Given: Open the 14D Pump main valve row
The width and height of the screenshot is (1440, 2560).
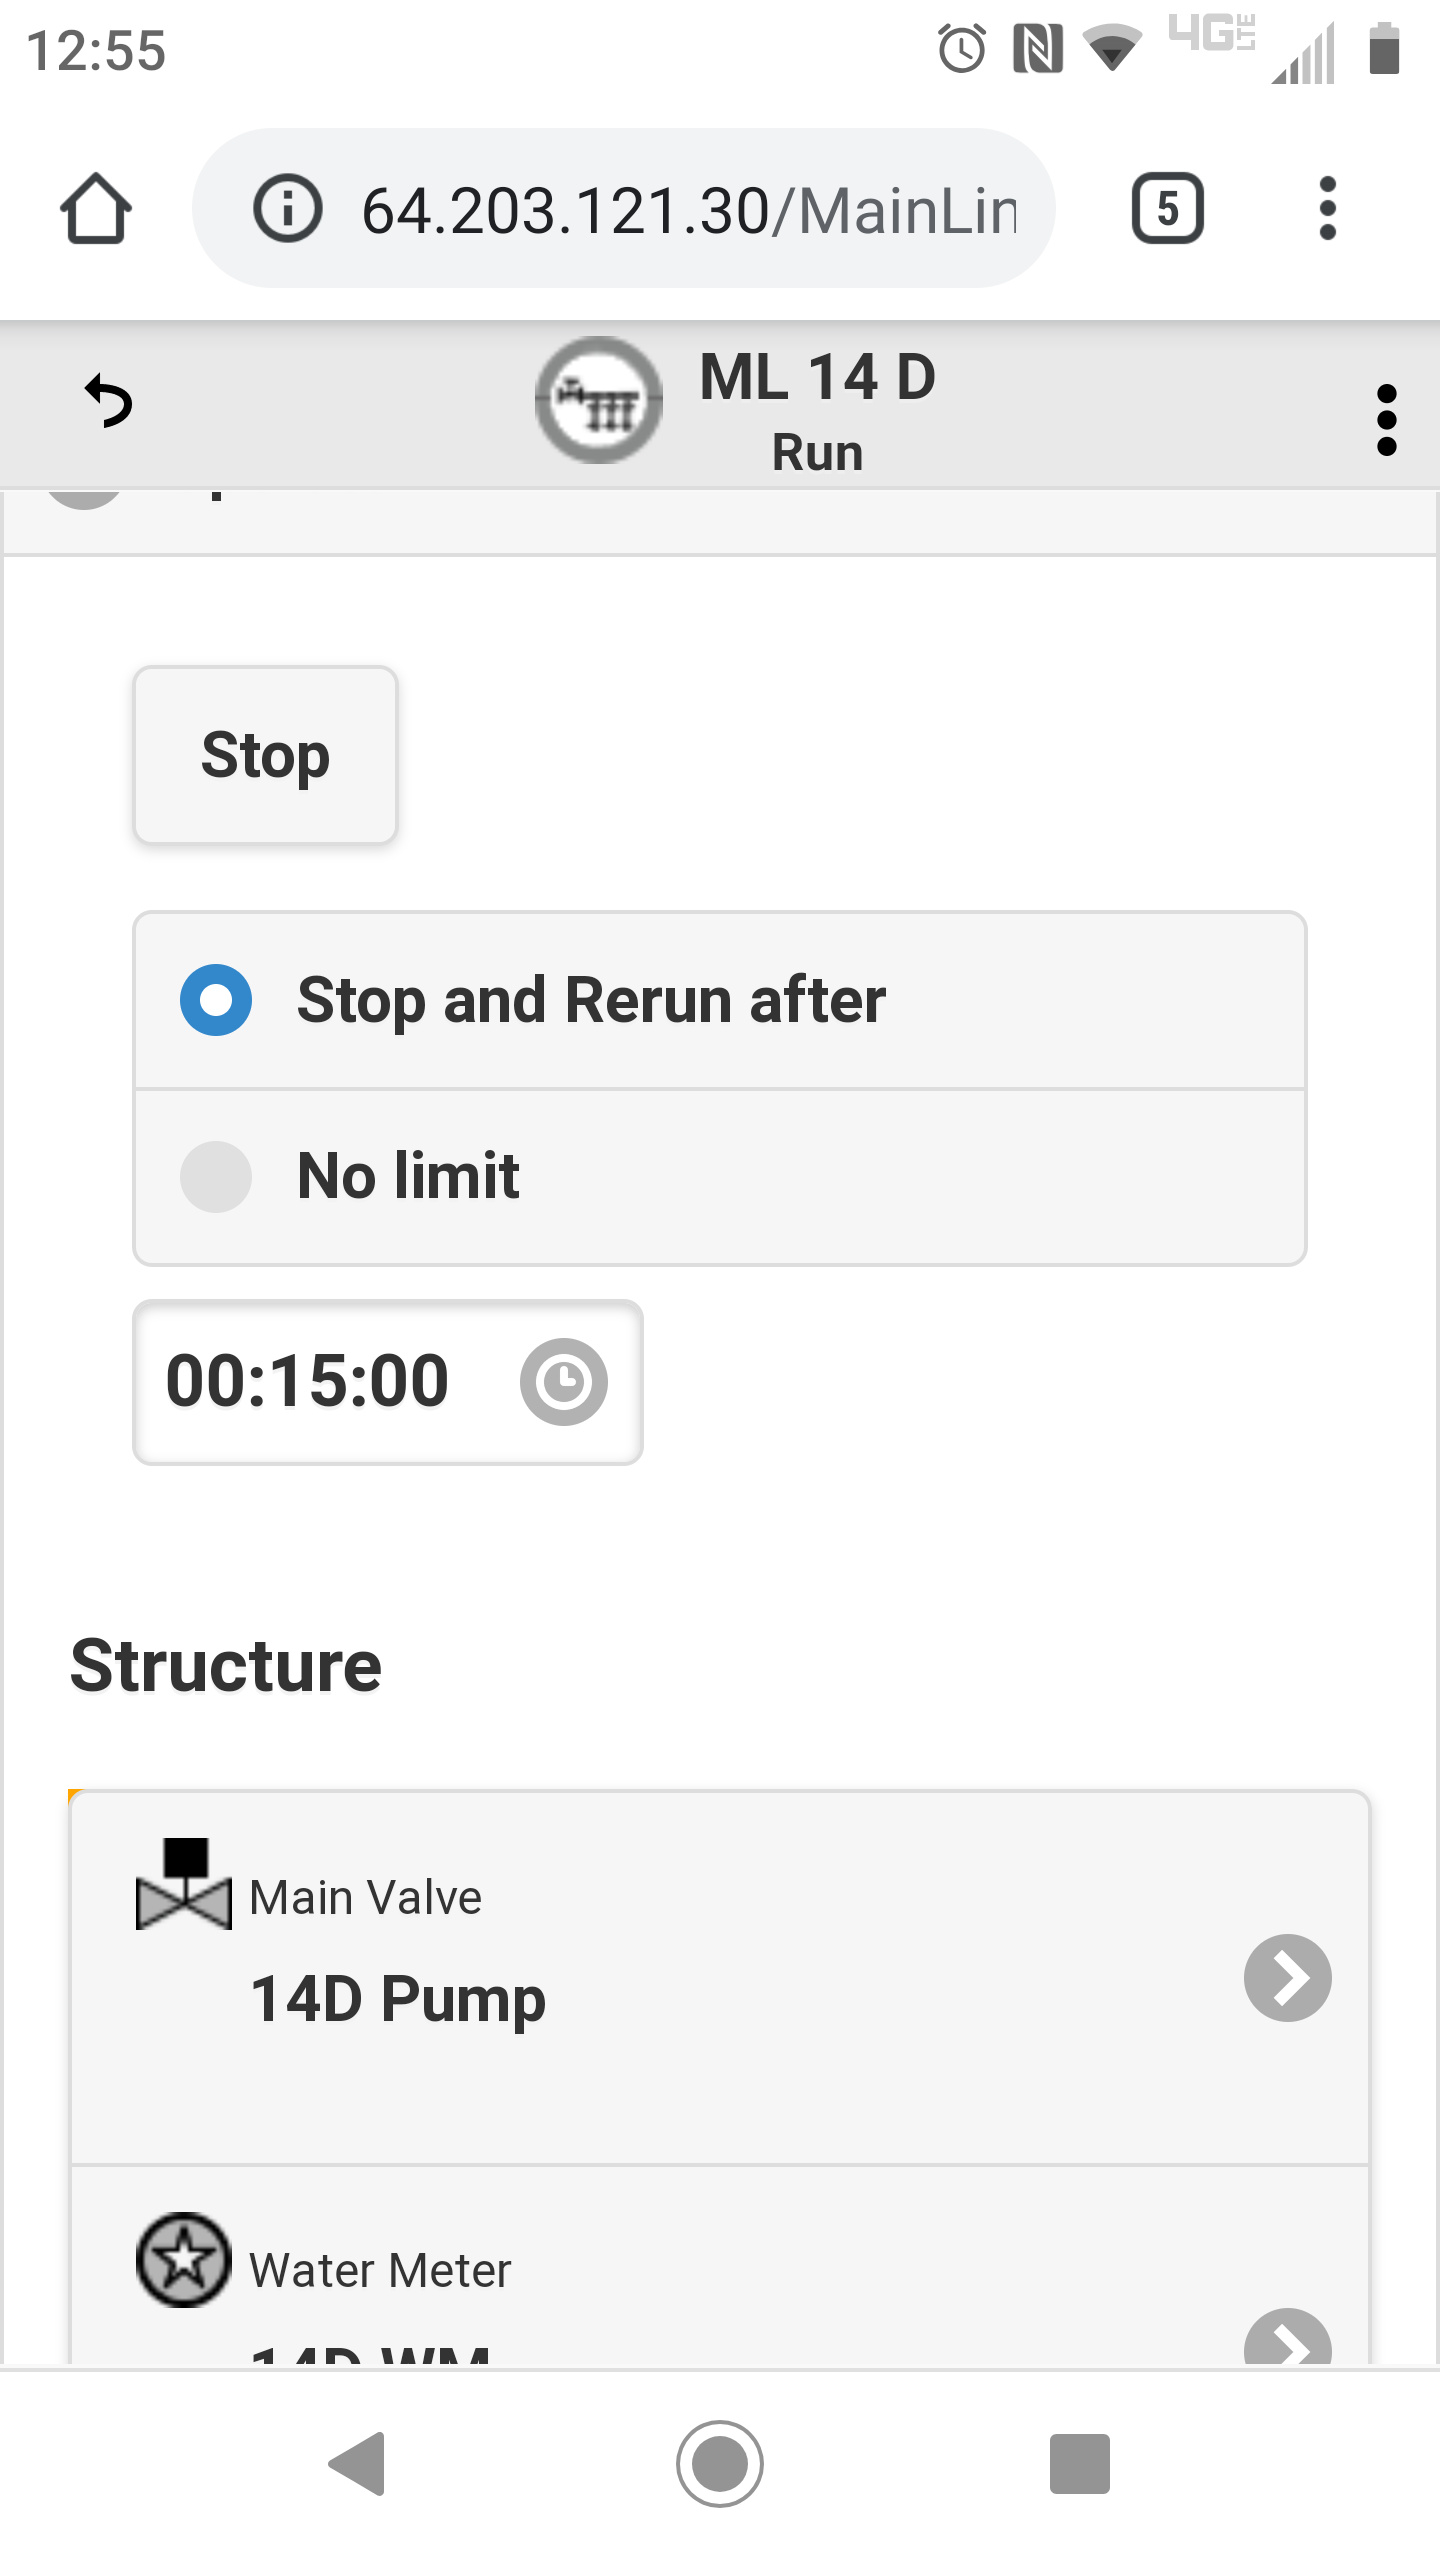Looking at the screenshot, I should click(720, 1978).
